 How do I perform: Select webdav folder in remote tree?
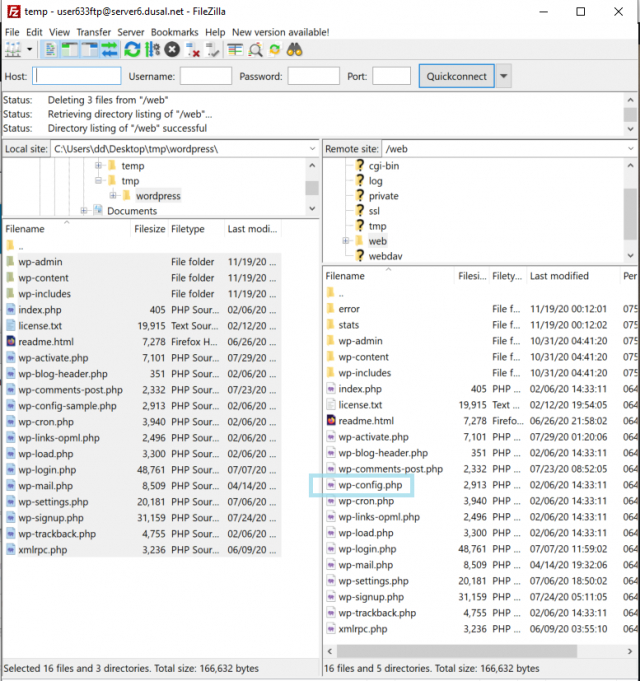pos(385,256)
